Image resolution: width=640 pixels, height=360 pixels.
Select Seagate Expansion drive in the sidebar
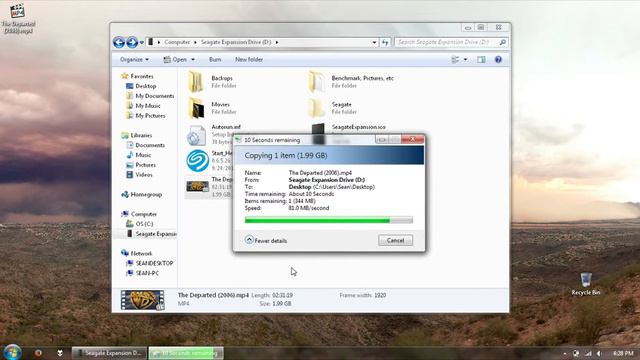pyautogui.click(x=156, y=234)
